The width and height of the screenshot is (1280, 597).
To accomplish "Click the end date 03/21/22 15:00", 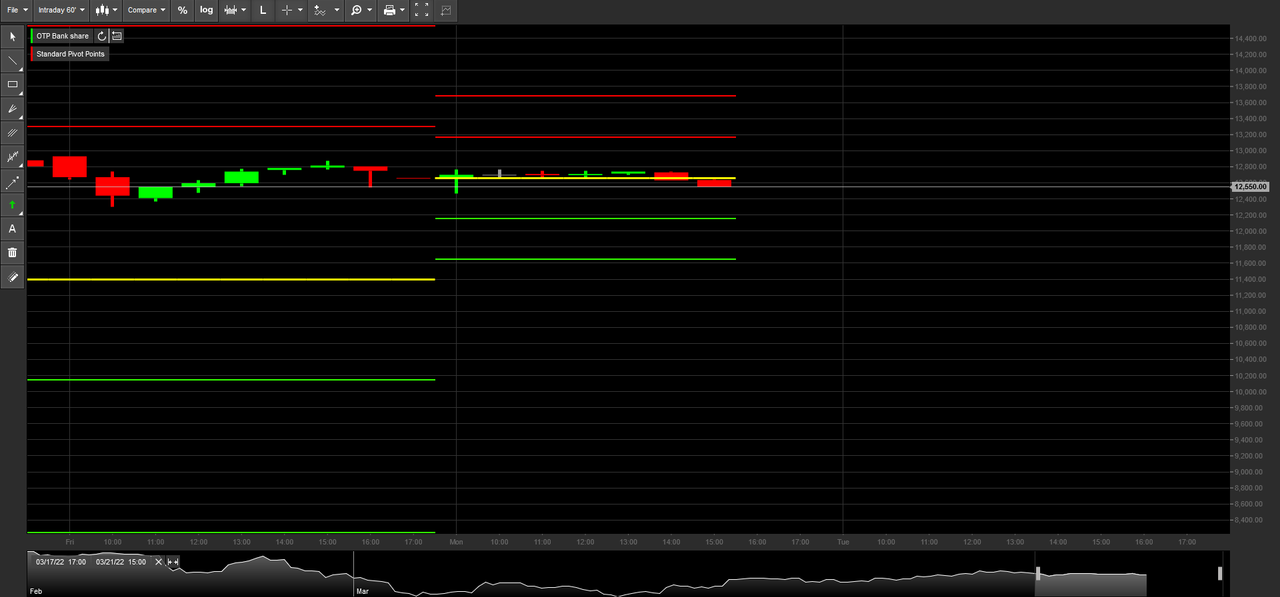I will pos(121,562).
